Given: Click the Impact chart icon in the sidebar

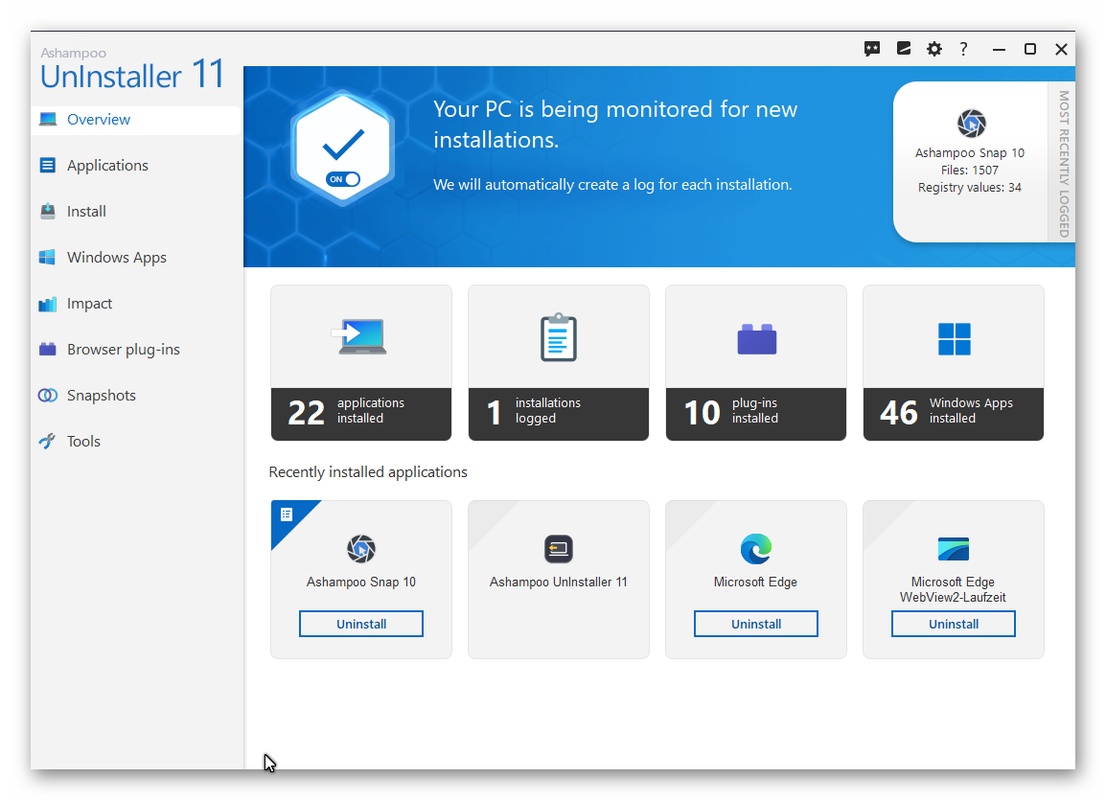Looking at the screenshot, I should tap(47, 304).
